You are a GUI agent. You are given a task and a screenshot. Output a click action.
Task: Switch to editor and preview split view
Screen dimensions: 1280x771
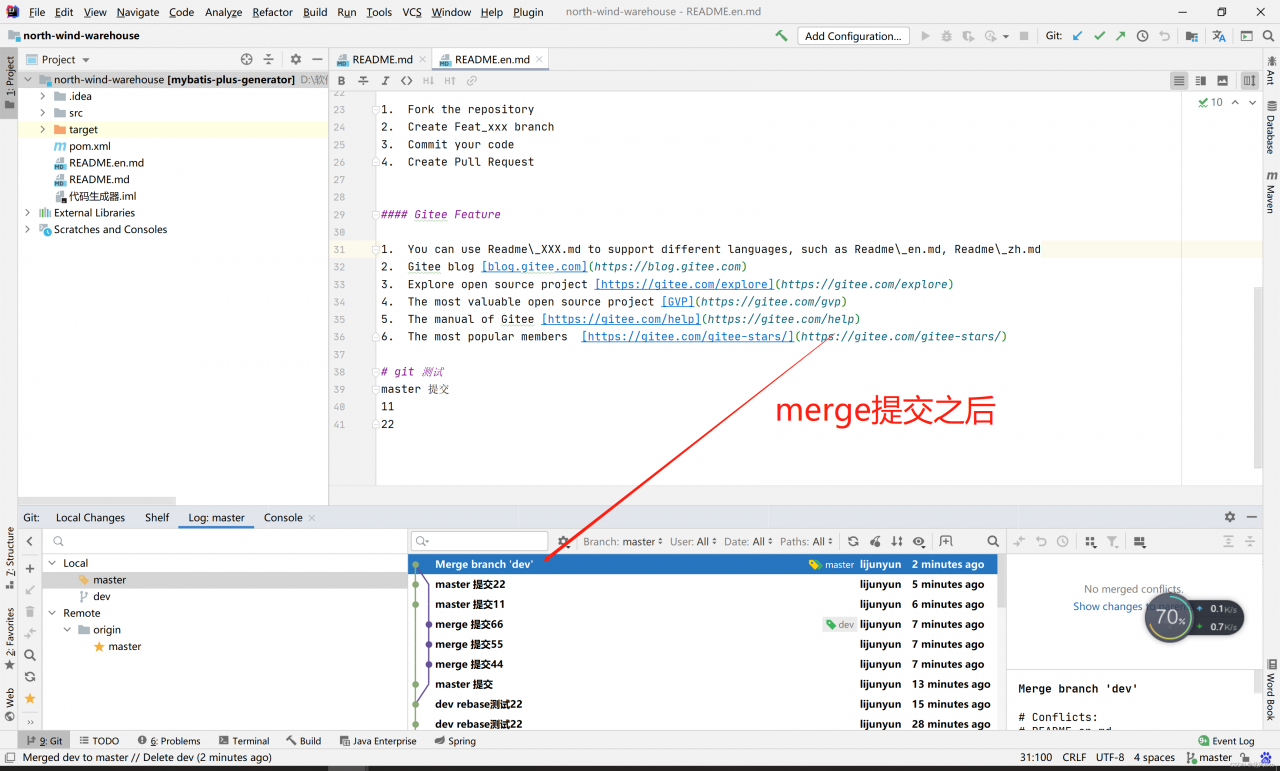pos(1201,81)
